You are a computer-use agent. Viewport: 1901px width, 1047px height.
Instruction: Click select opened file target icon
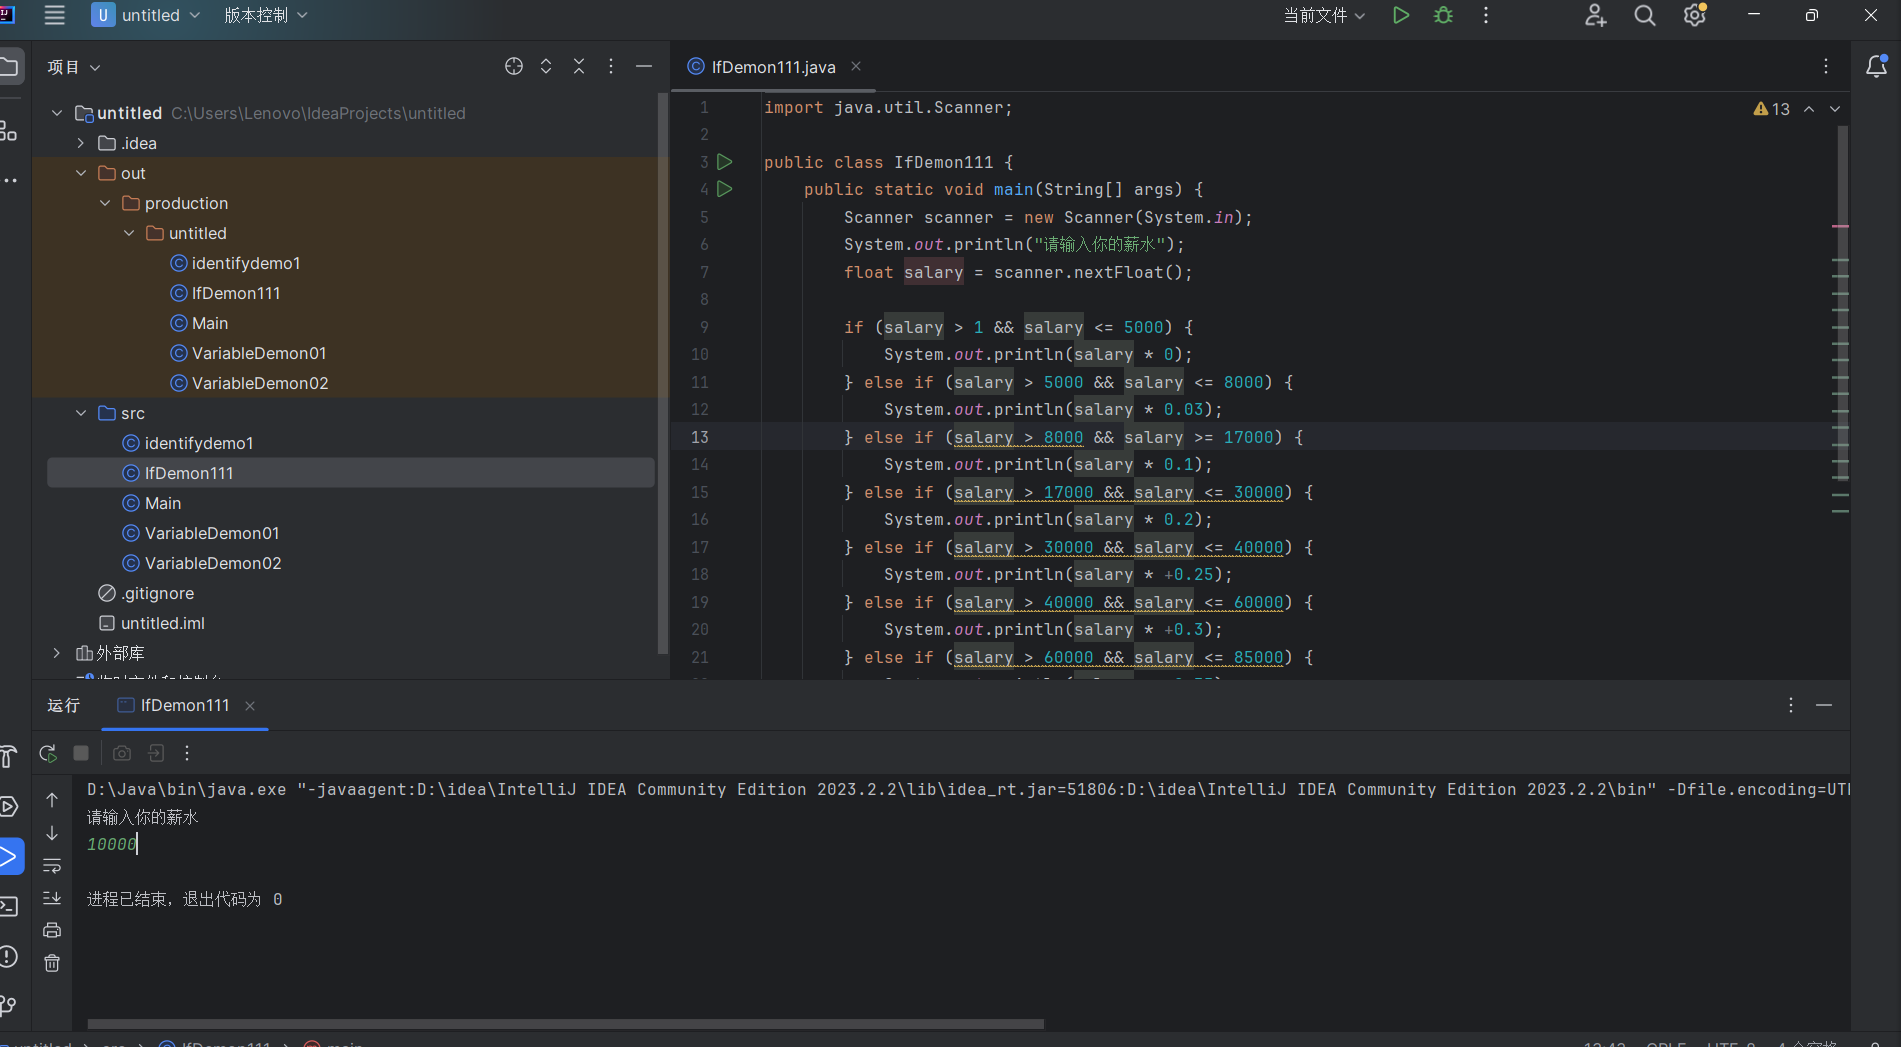pyautogui.click(x=514, y=66)
